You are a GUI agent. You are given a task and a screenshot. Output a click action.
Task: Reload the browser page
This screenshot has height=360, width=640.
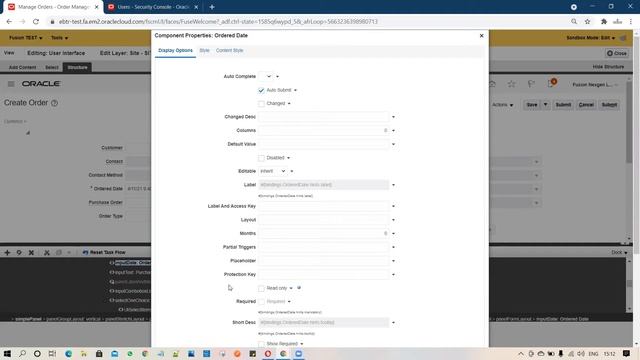tap(36, 22)
